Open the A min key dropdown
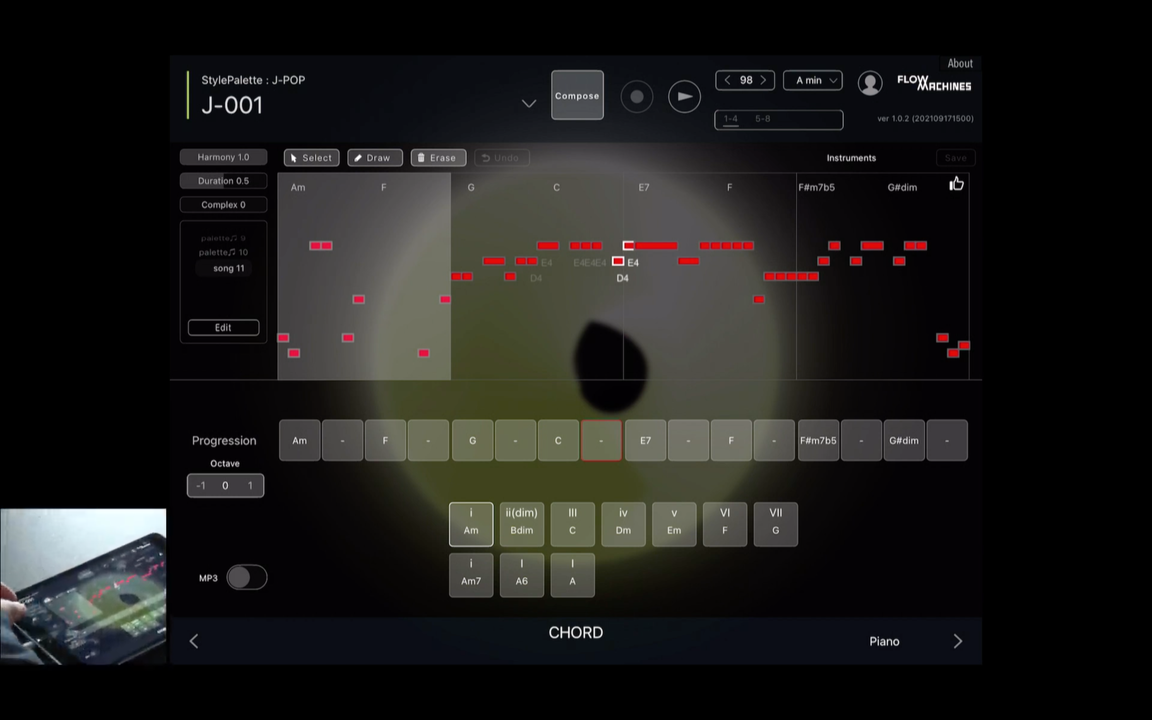 [813, 80]
